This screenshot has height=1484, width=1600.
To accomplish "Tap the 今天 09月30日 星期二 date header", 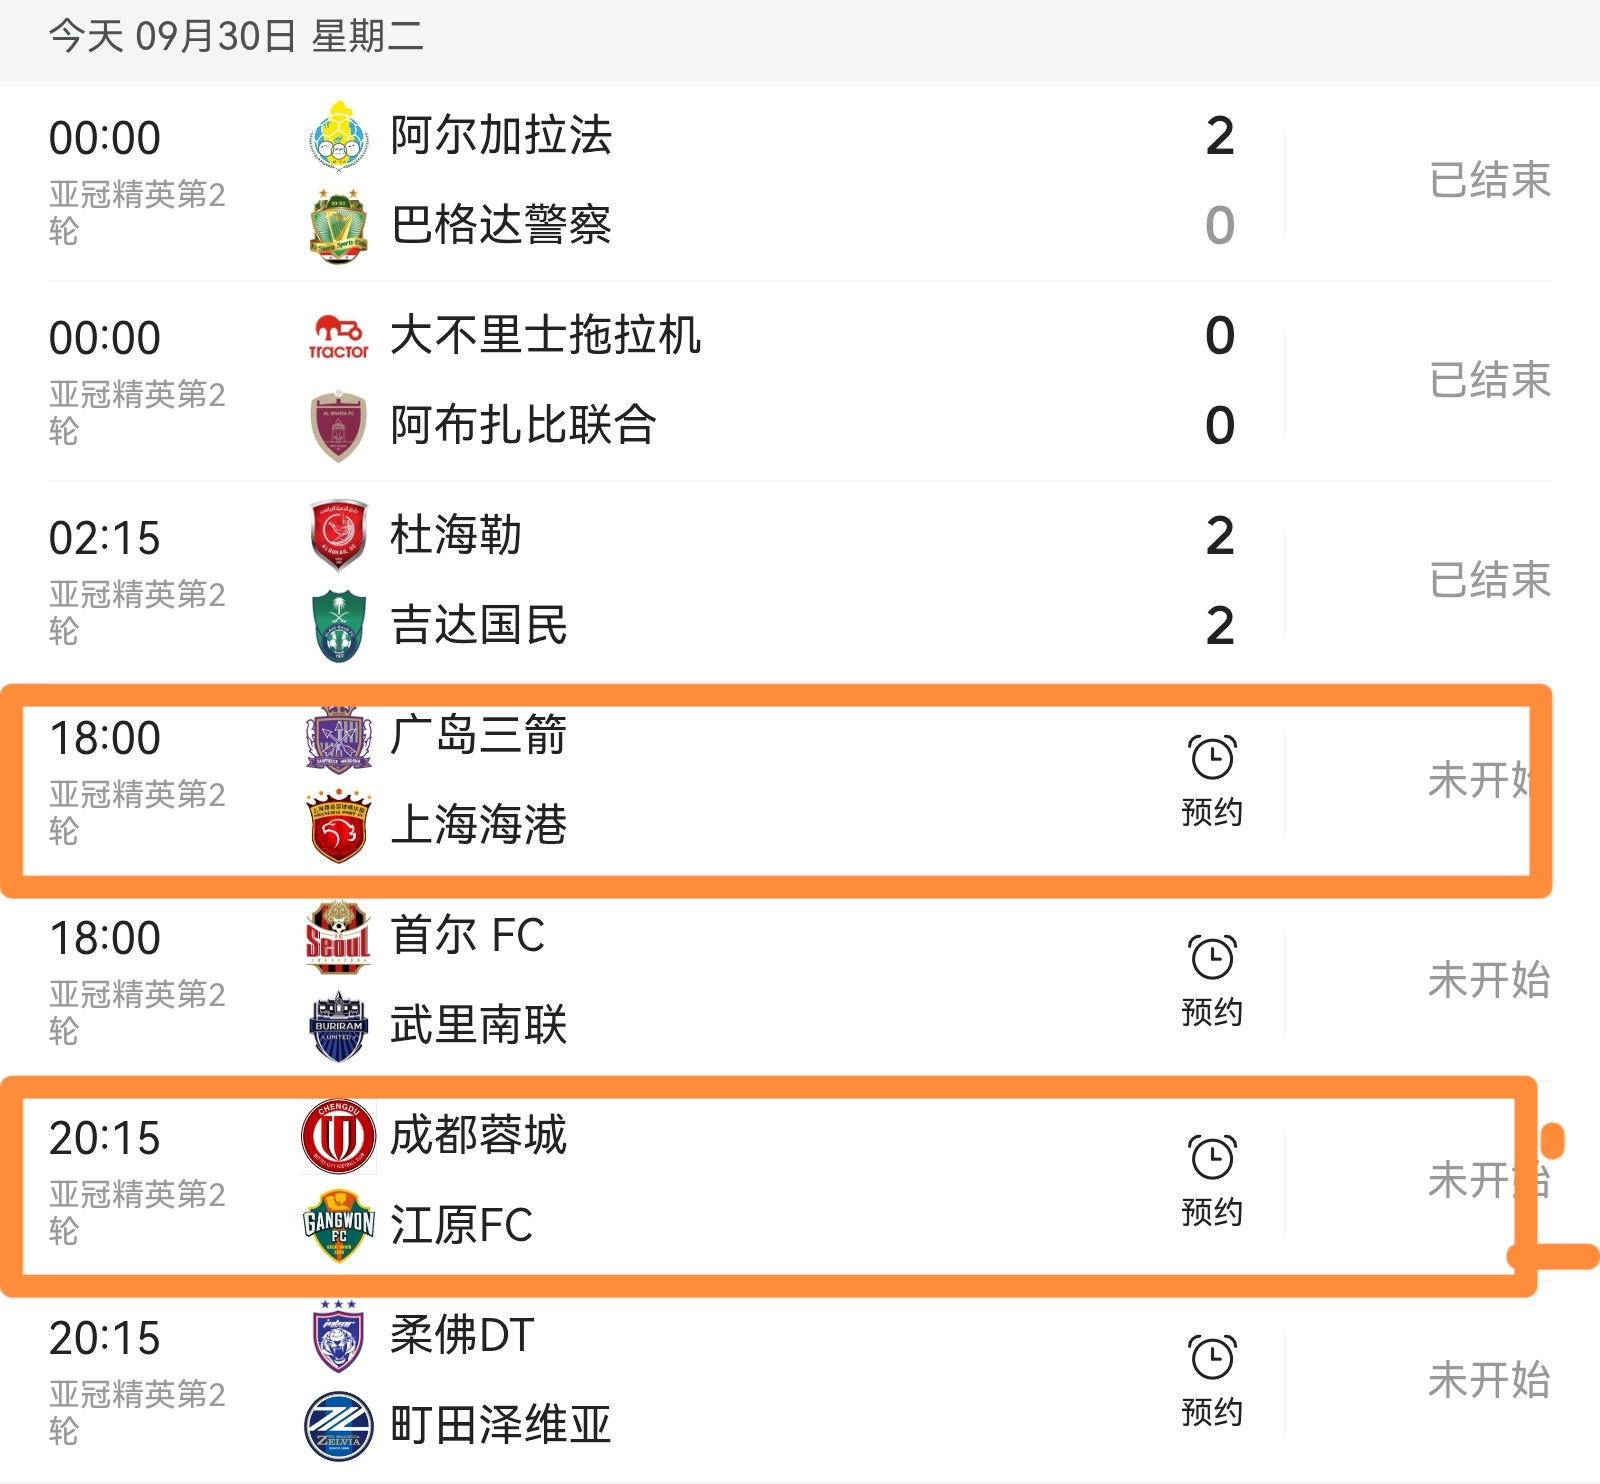I will coord(236,37).
